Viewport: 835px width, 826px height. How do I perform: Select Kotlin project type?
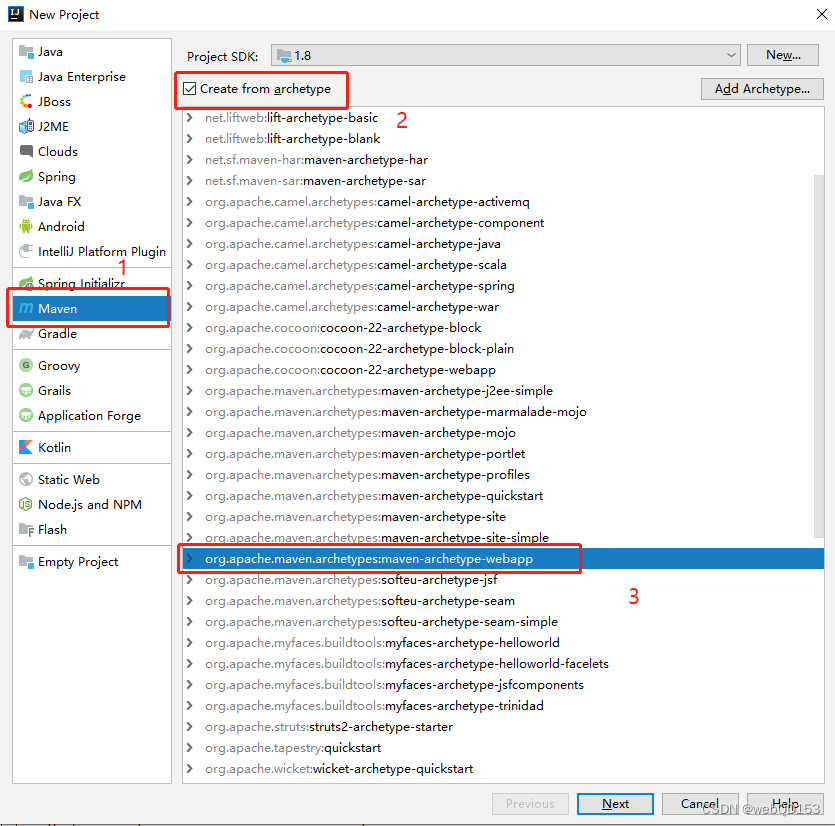92,447
